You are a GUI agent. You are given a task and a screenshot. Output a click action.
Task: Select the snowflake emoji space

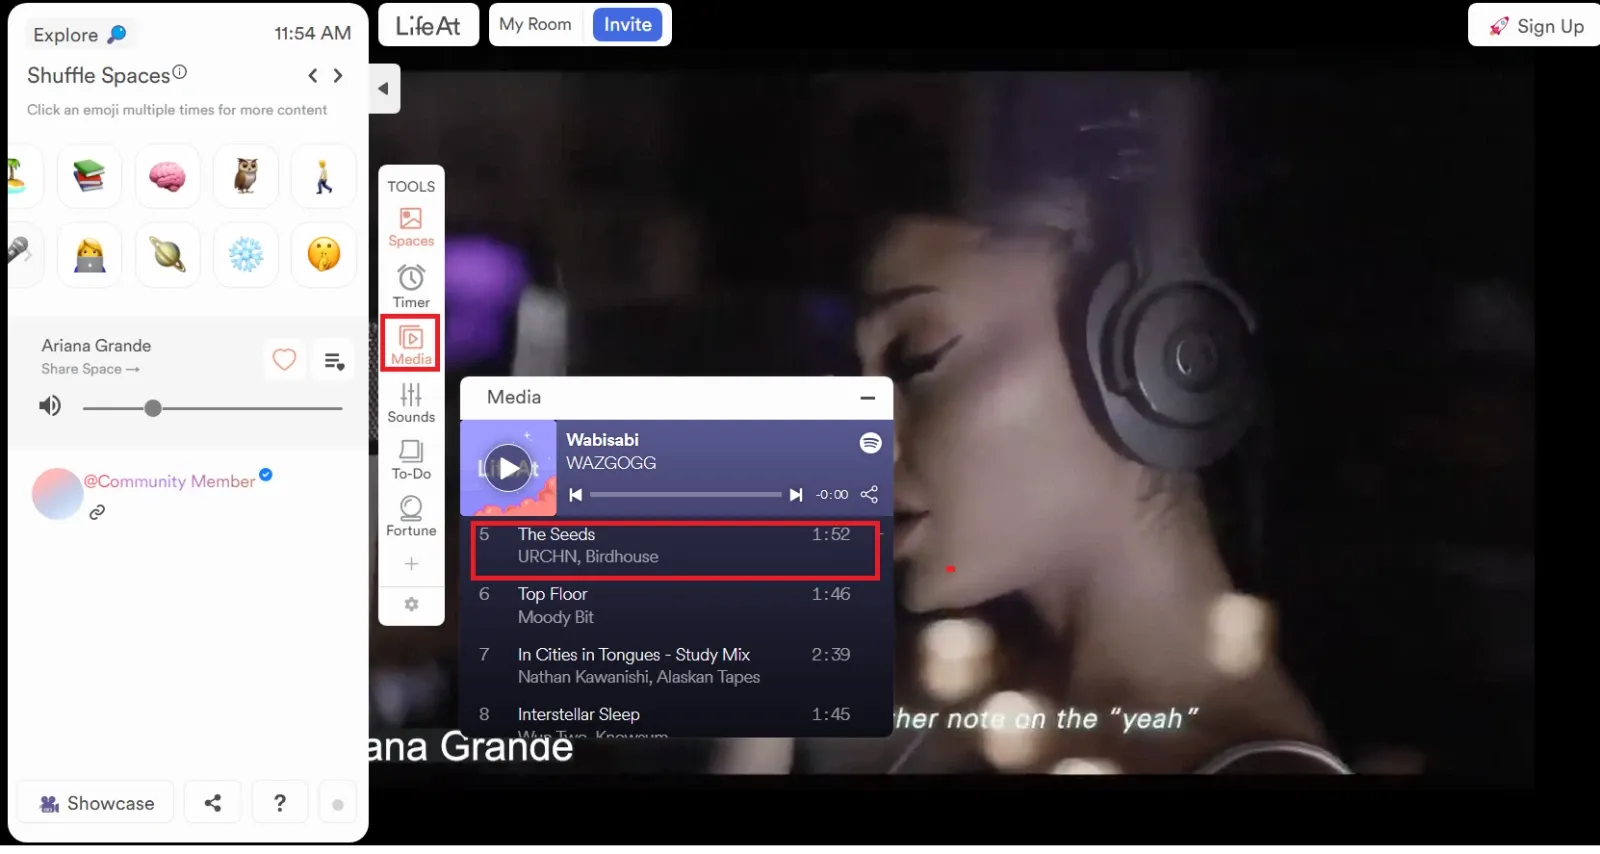click(245, 254)
